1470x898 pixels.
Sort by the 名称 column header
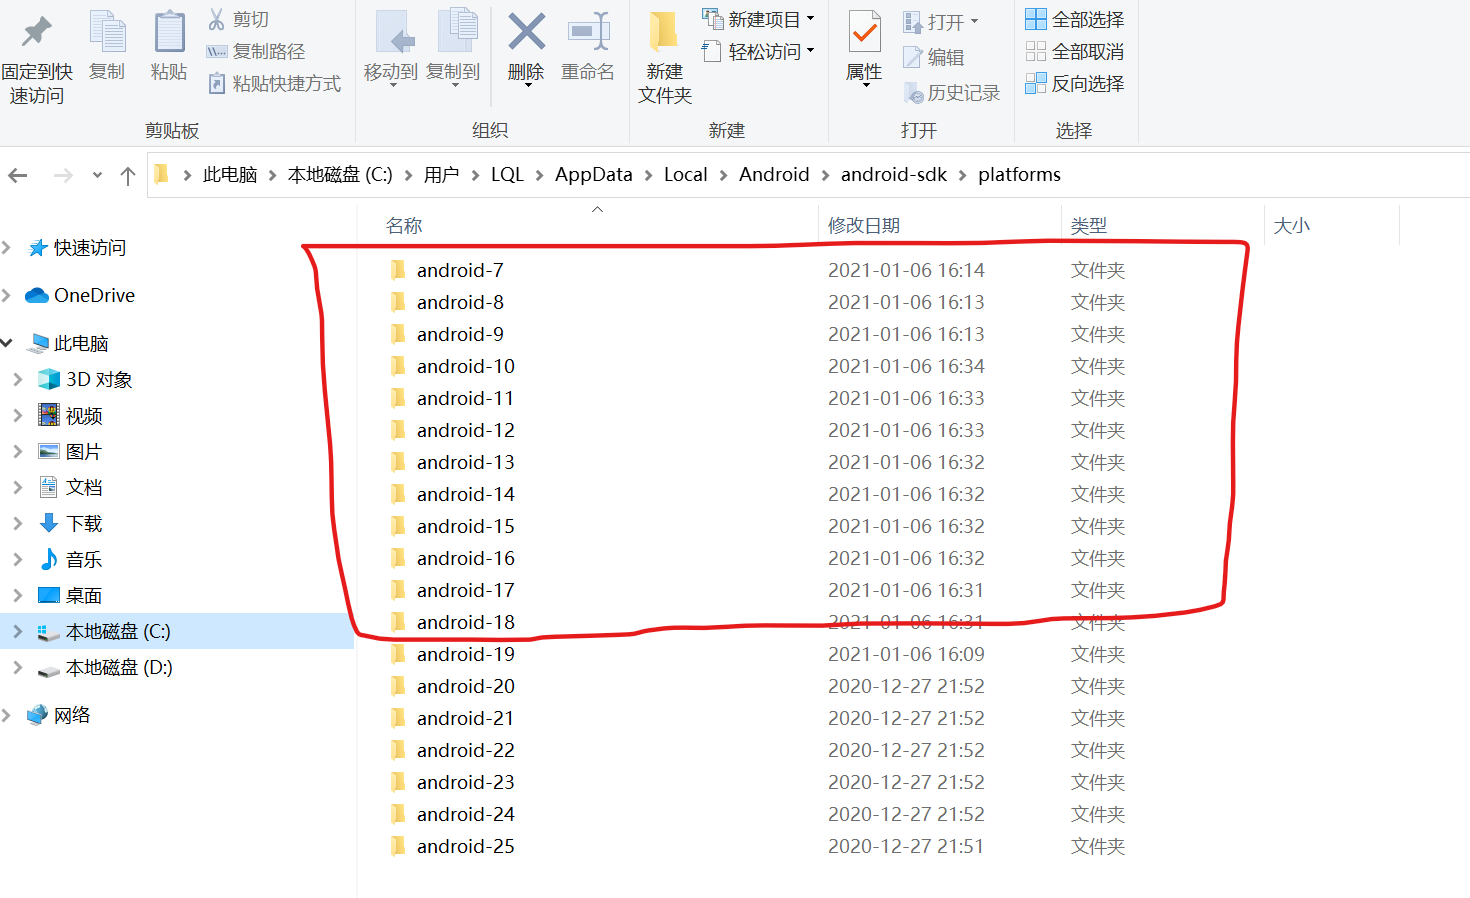point(404,225)
